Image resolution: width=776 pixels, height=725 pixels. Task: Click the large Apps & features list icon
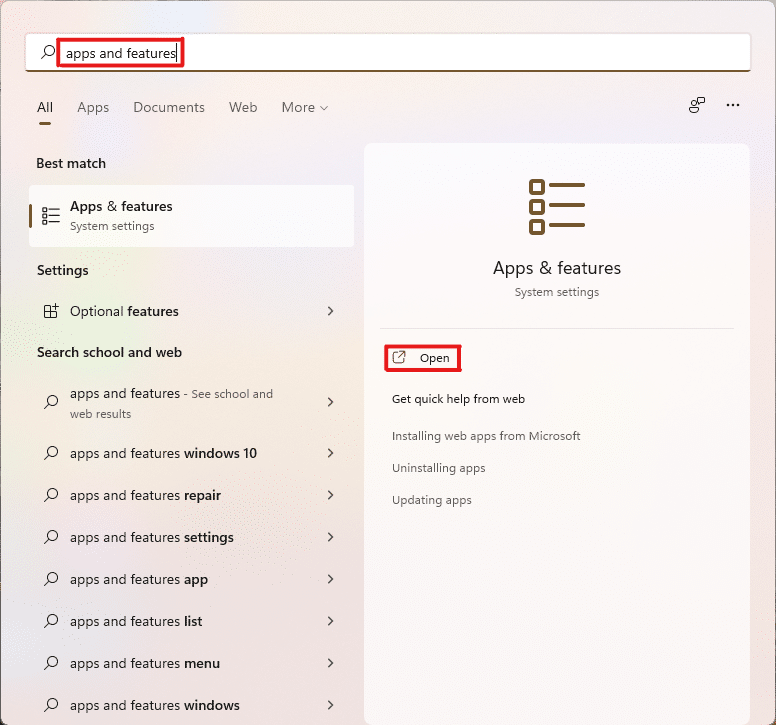pos(556,207)
